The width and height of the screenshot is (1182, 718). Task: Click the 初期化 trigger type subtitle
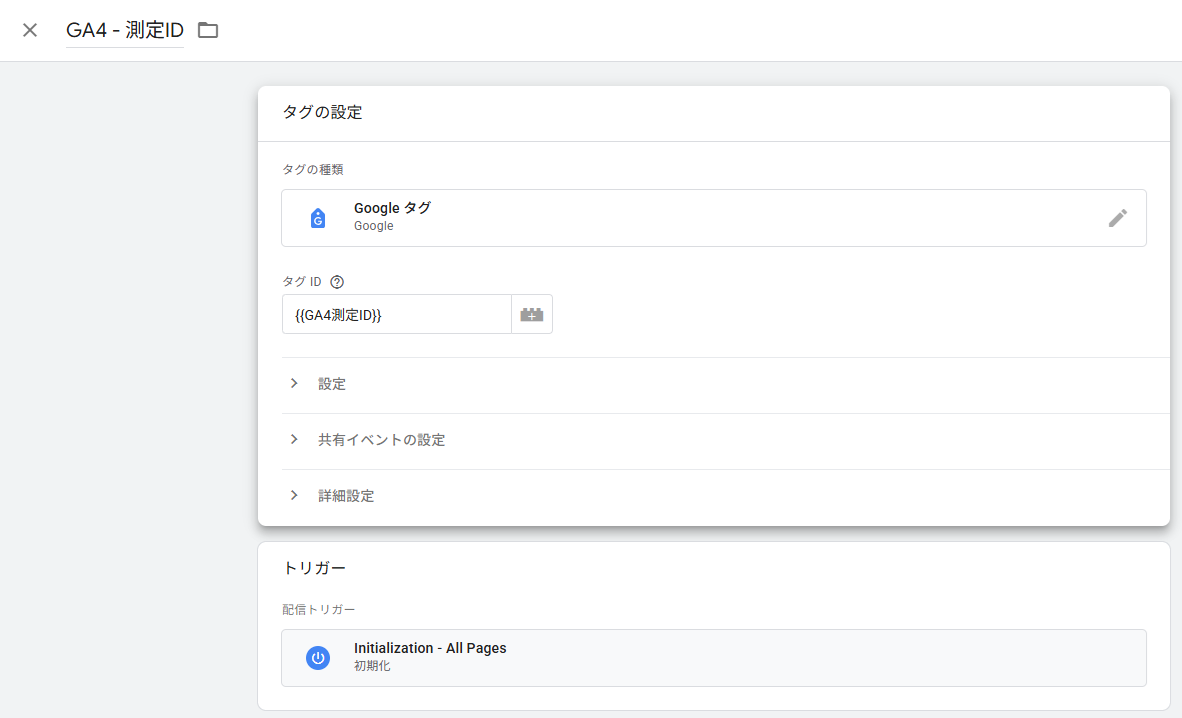[x=372, y=666]
